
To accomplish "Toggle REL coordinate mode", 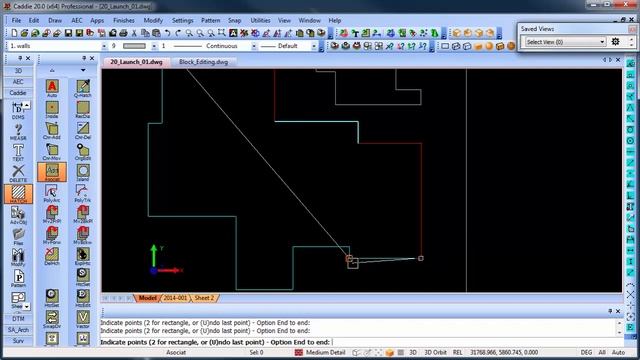I will (458, 352).
